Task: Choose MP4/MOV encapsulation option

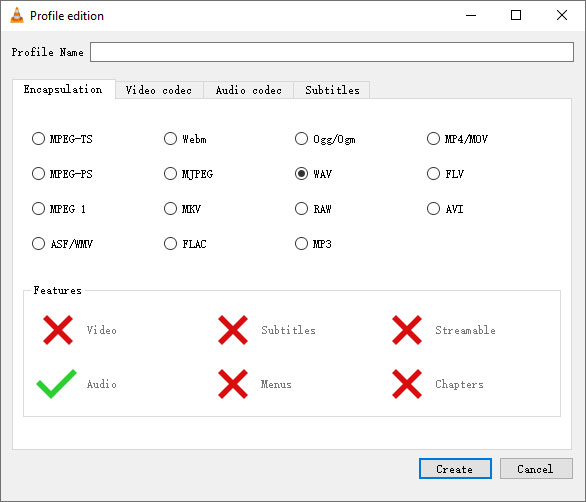Action: point(433,139)
